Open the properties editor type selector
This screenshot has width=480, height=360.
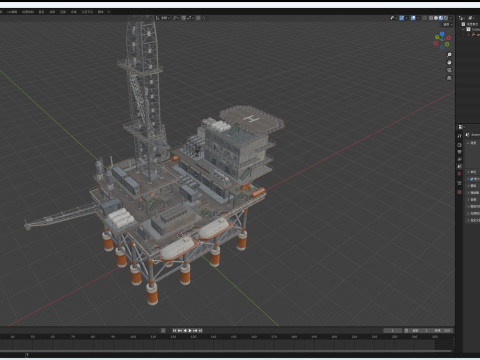pyautogui.click(x=461, y=127)
